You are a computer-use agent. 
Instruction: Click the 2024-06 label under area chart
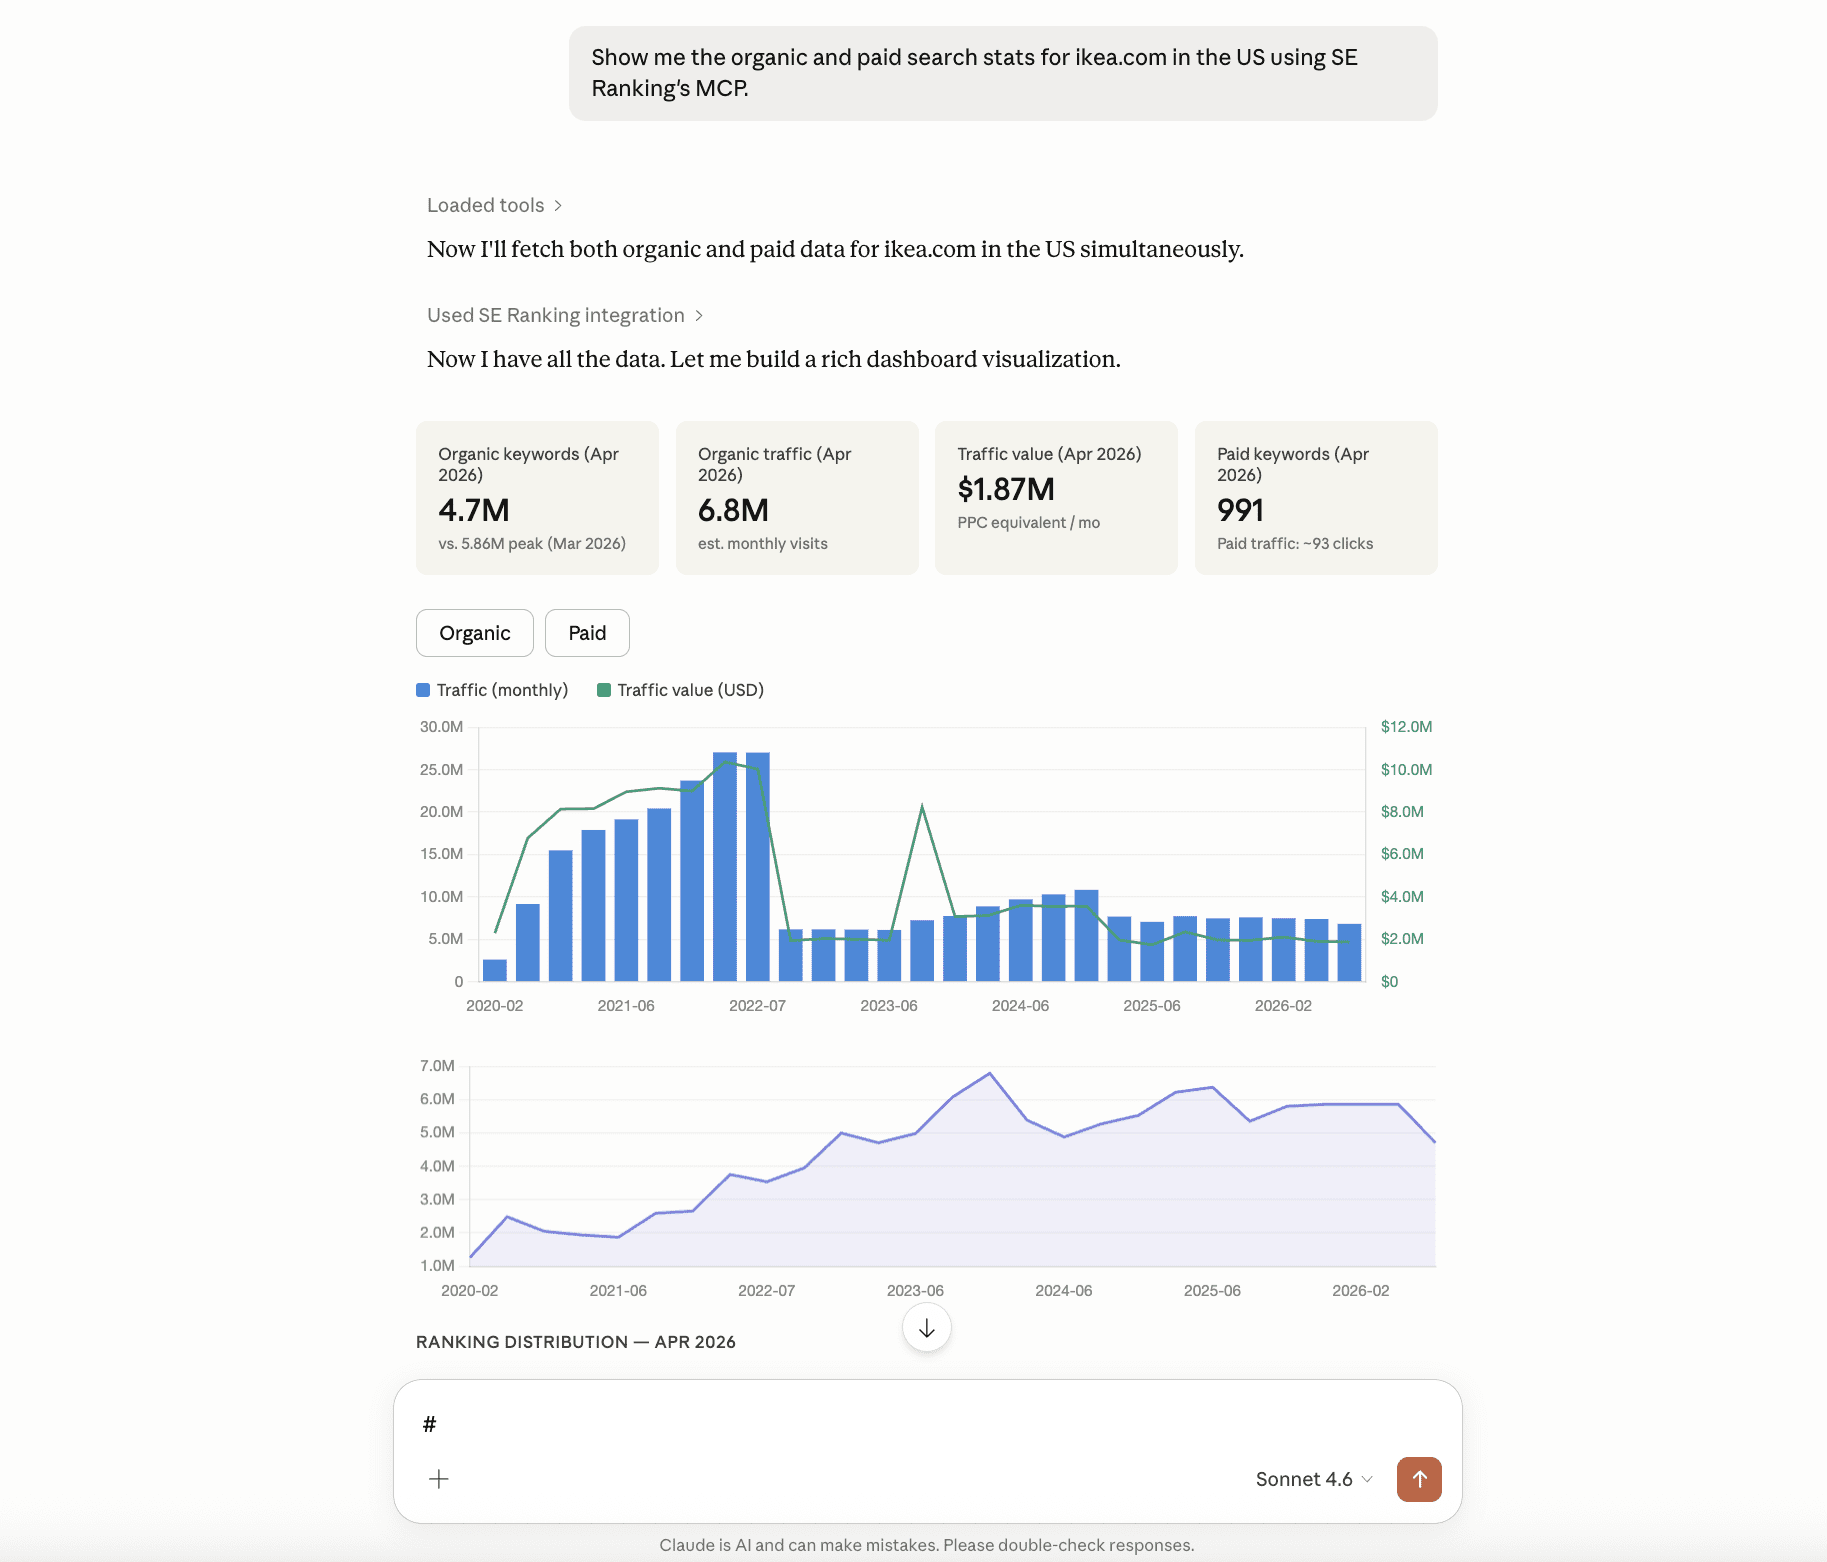point(1064,1291)
